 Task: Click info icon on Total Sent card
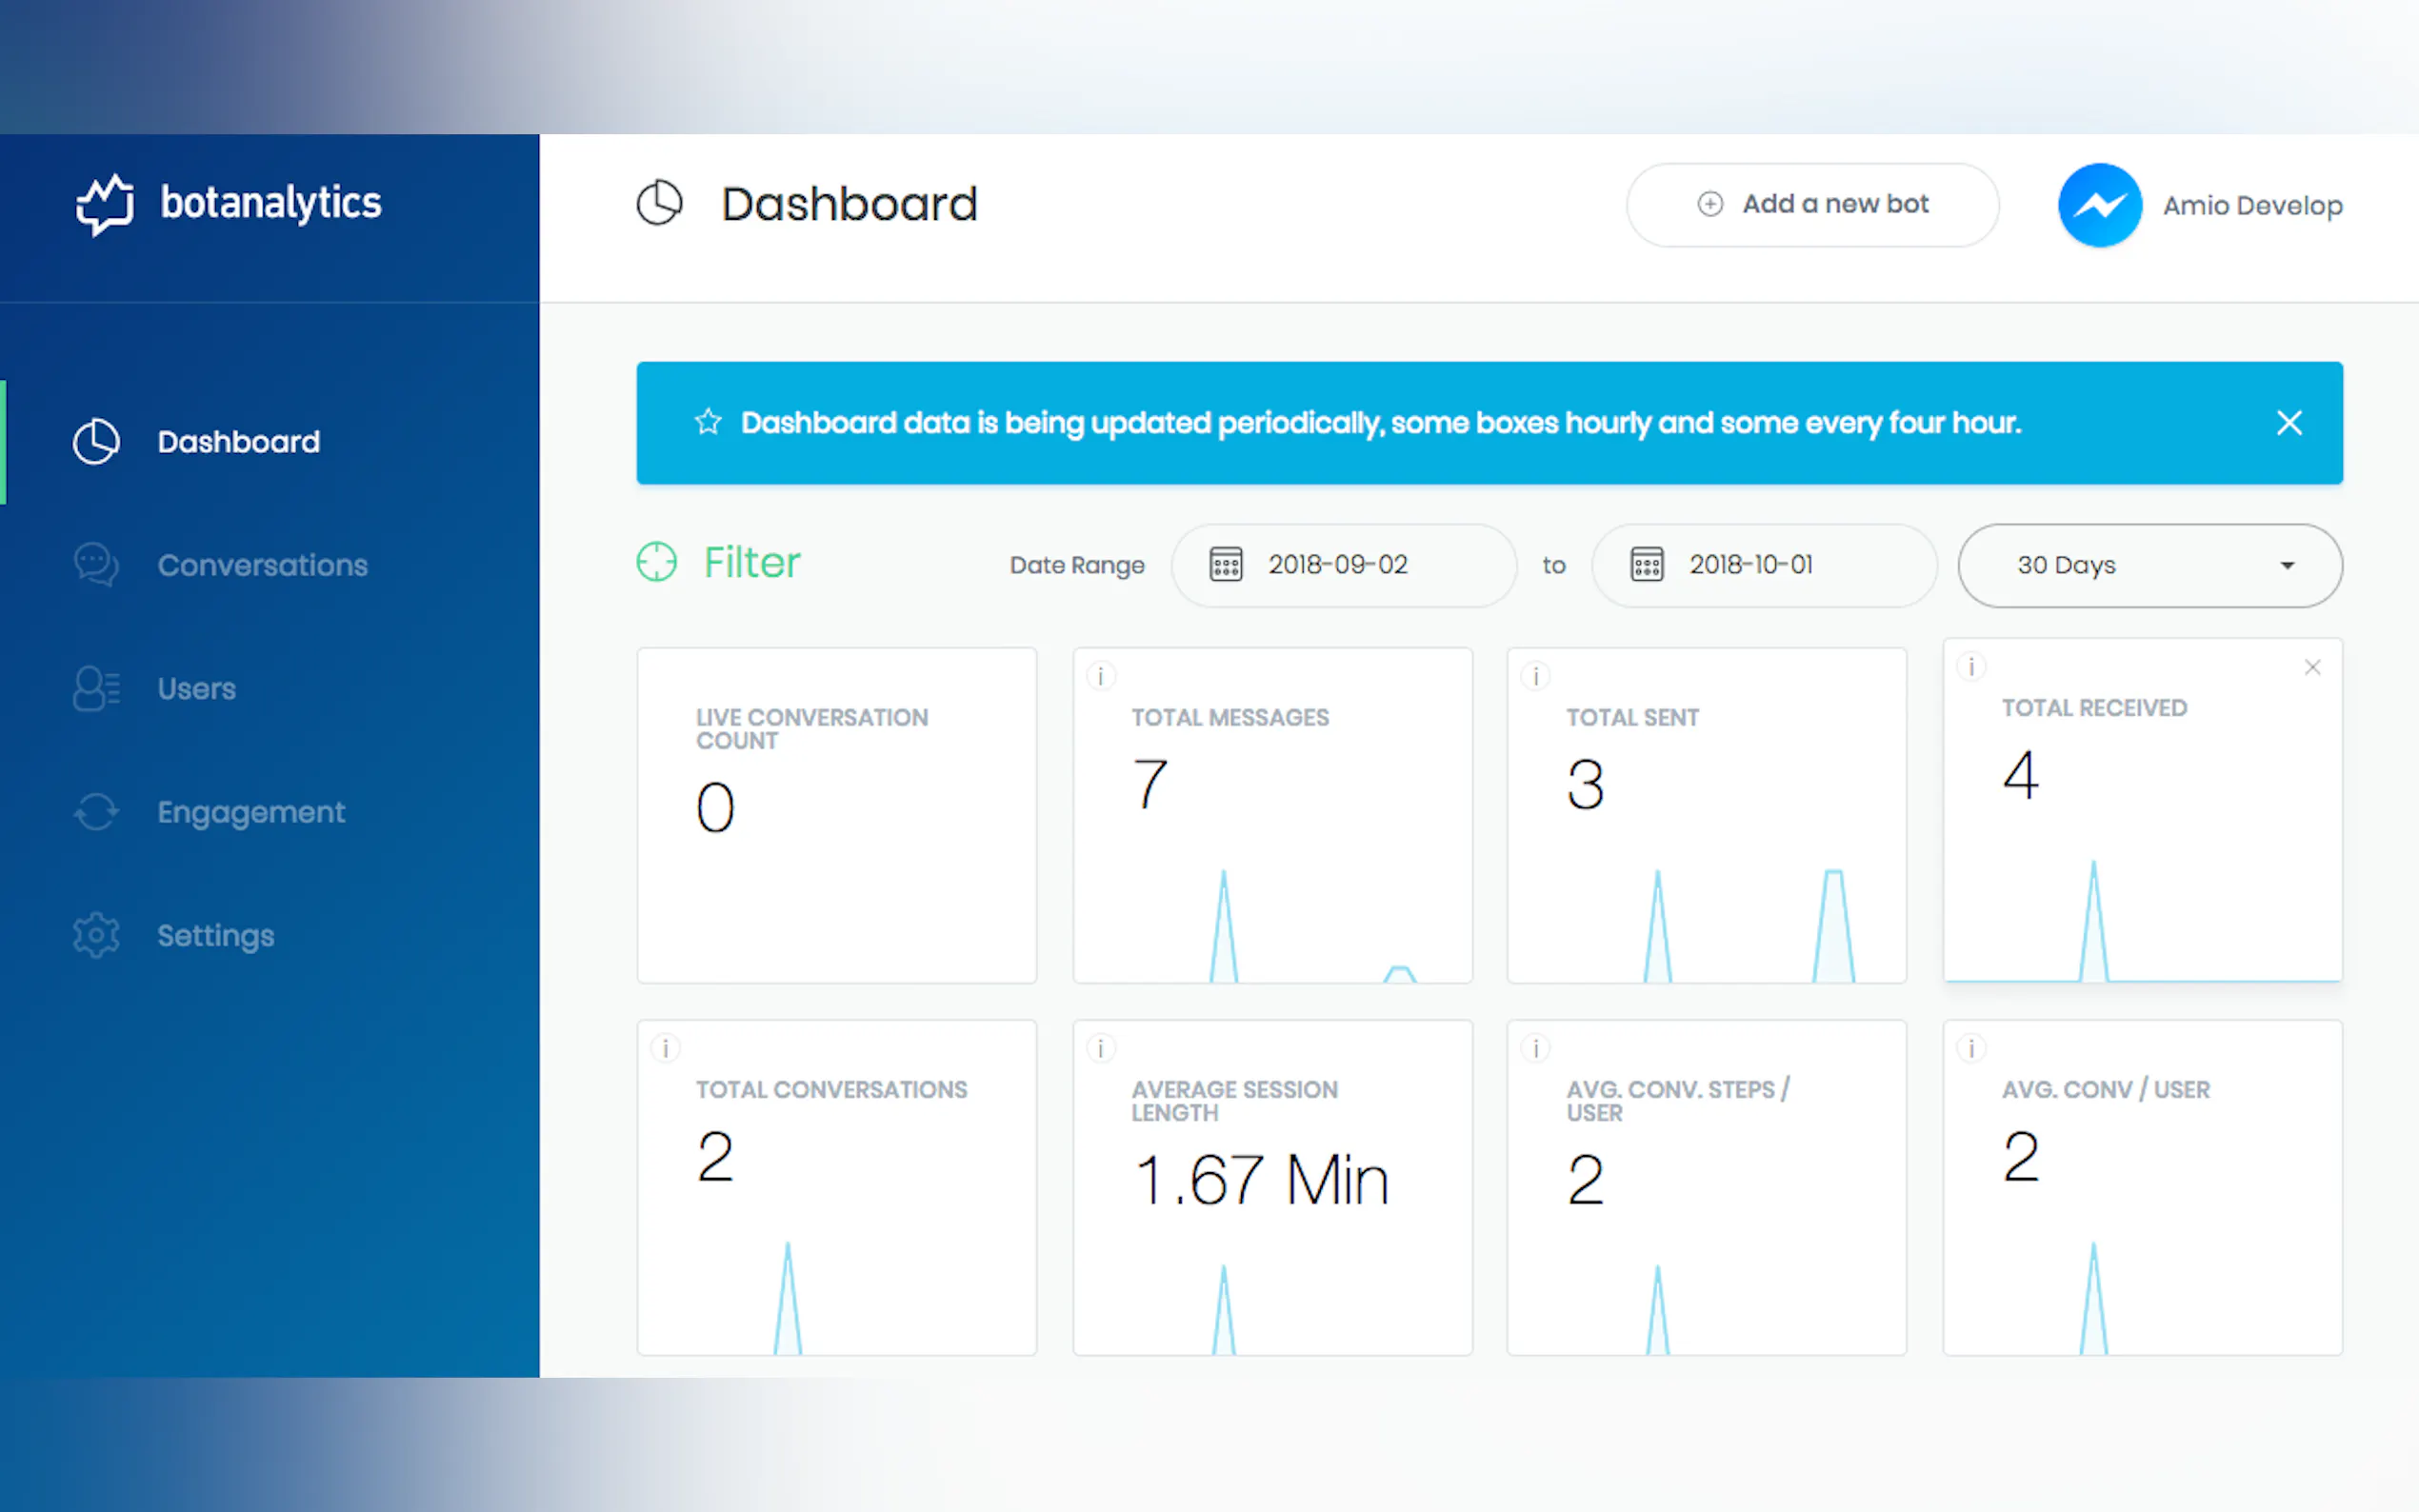[x=1535, y=677]
